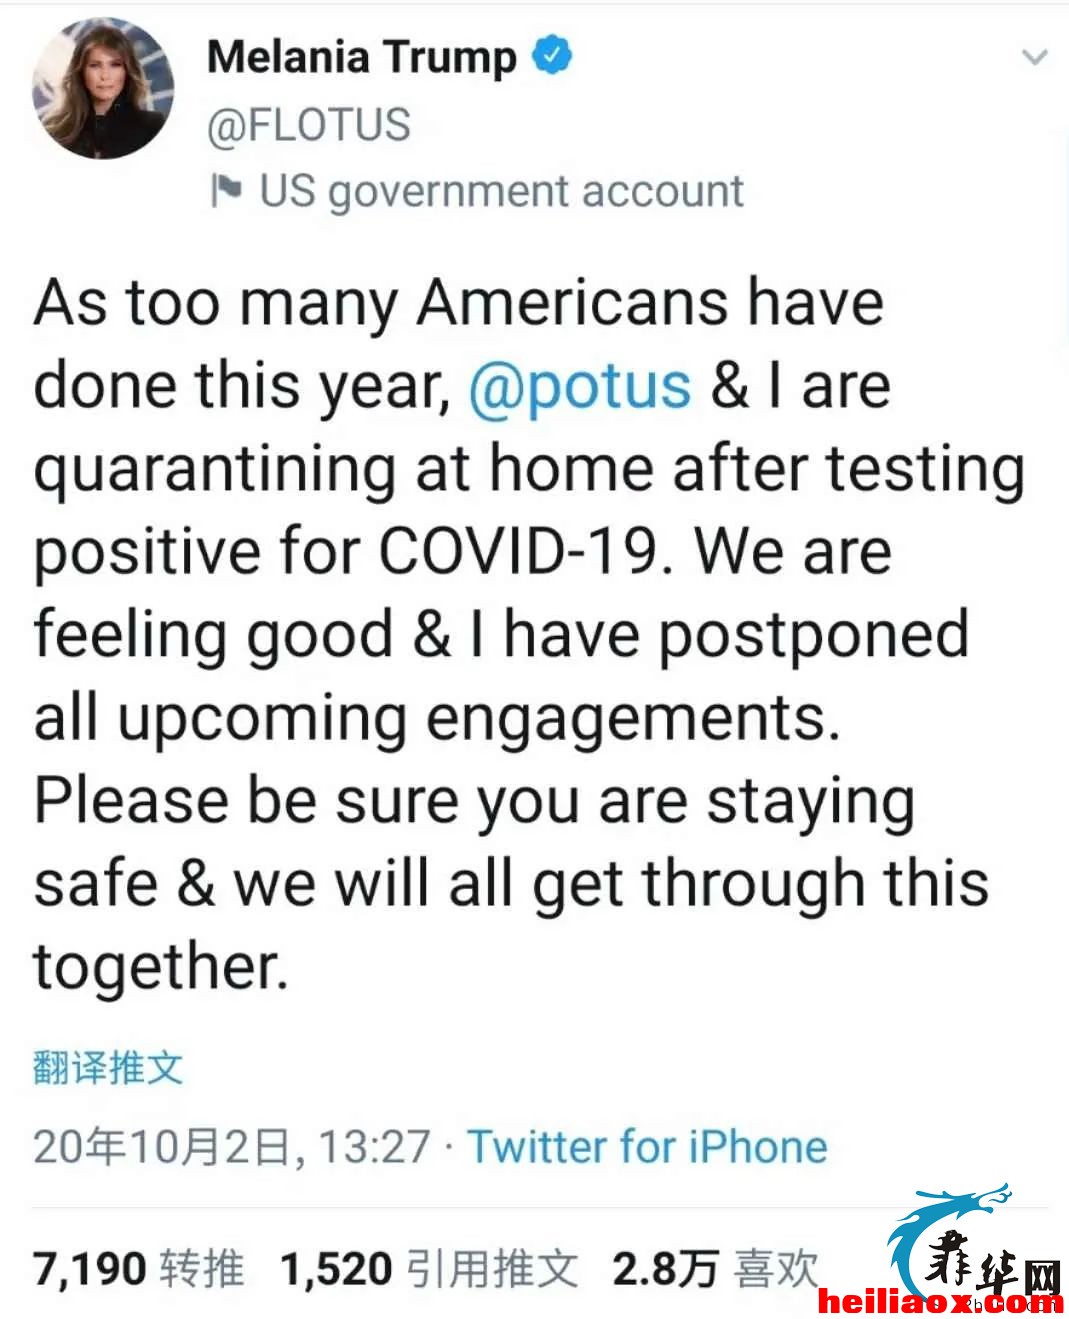View the 7,190 转推 retweets list
Image resolution: width=1069 pixels, height=1319 pixels.
coord(139,1269)
